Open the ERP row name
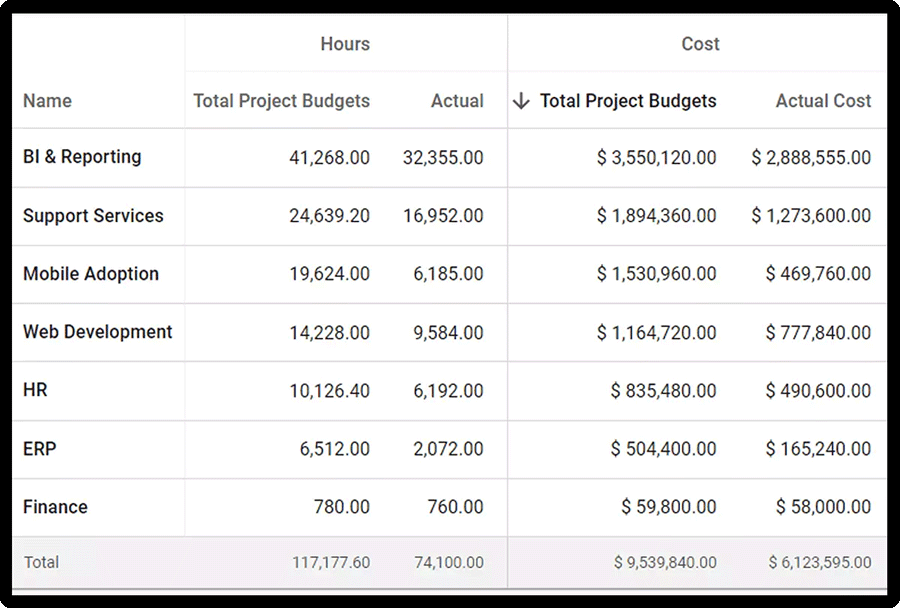 (40, 448)
